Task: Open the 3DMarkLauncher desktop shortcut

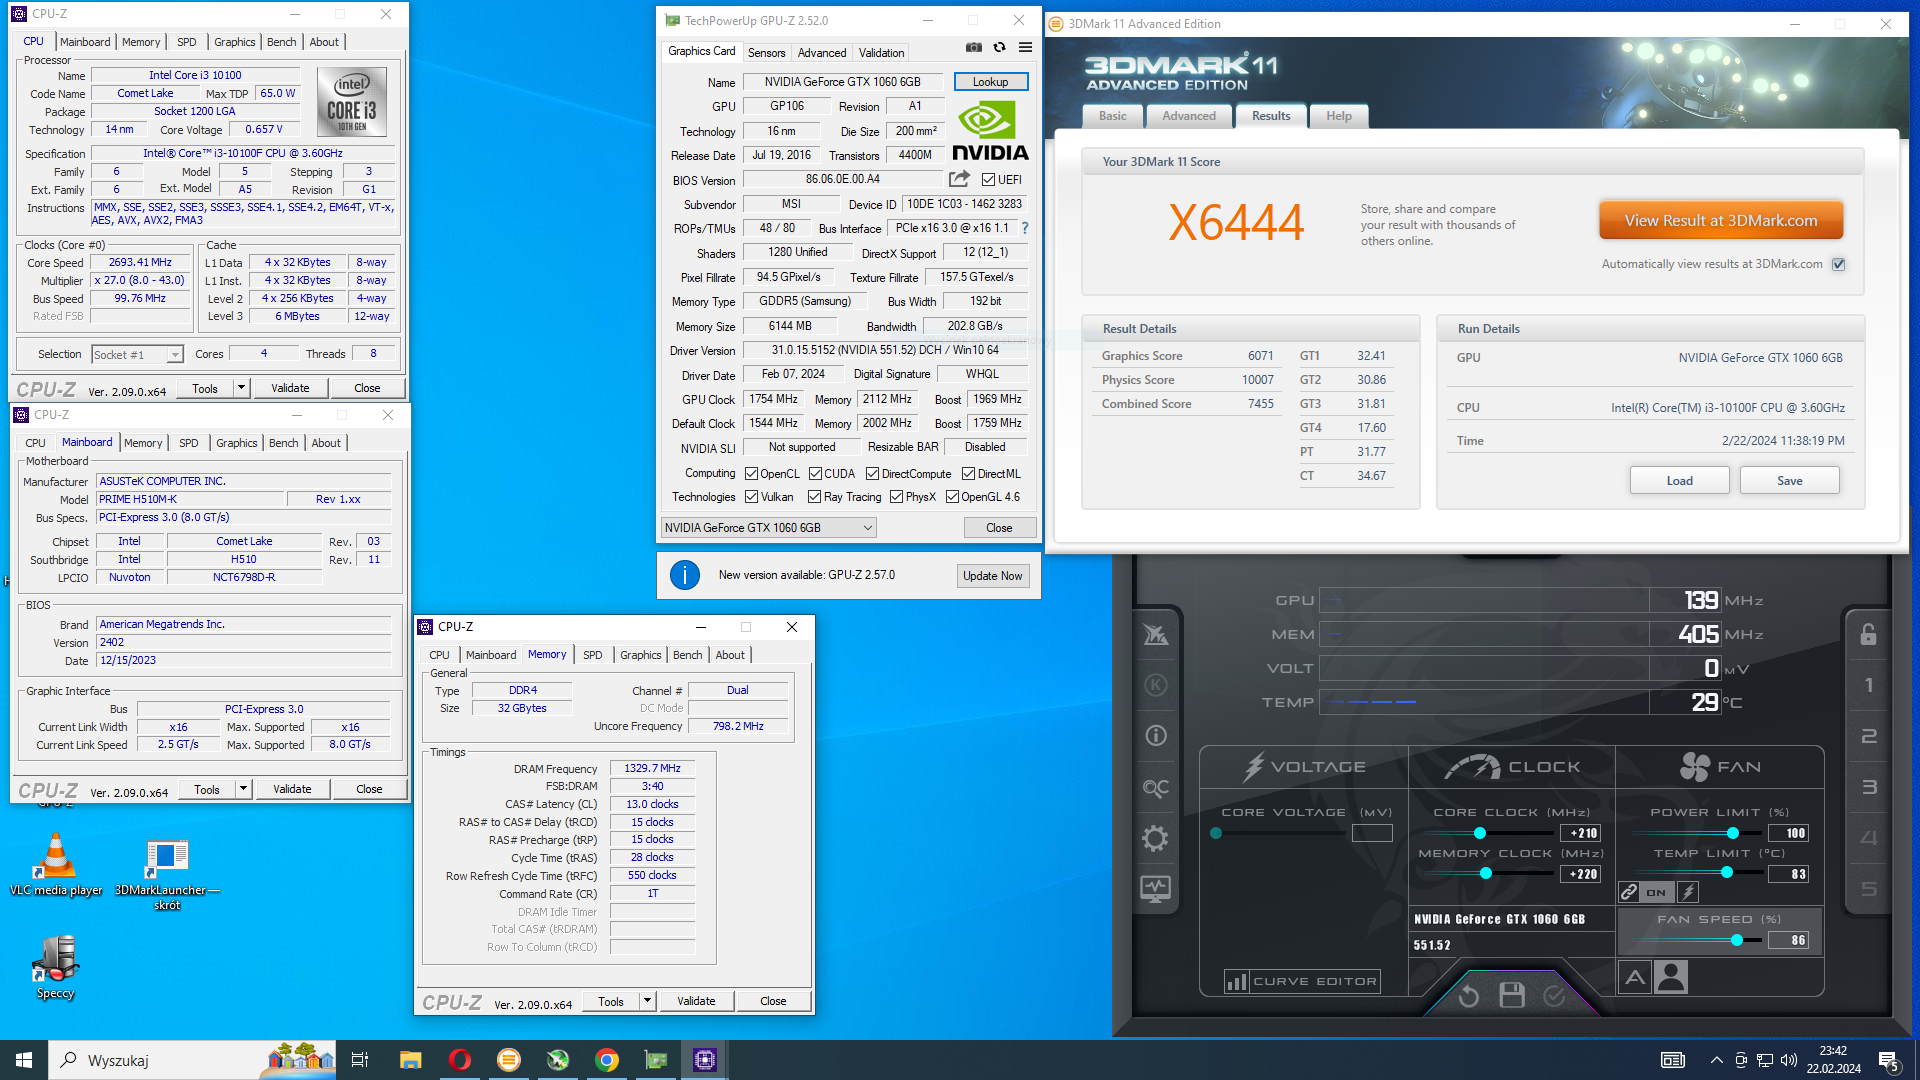Action: (167, 875)
